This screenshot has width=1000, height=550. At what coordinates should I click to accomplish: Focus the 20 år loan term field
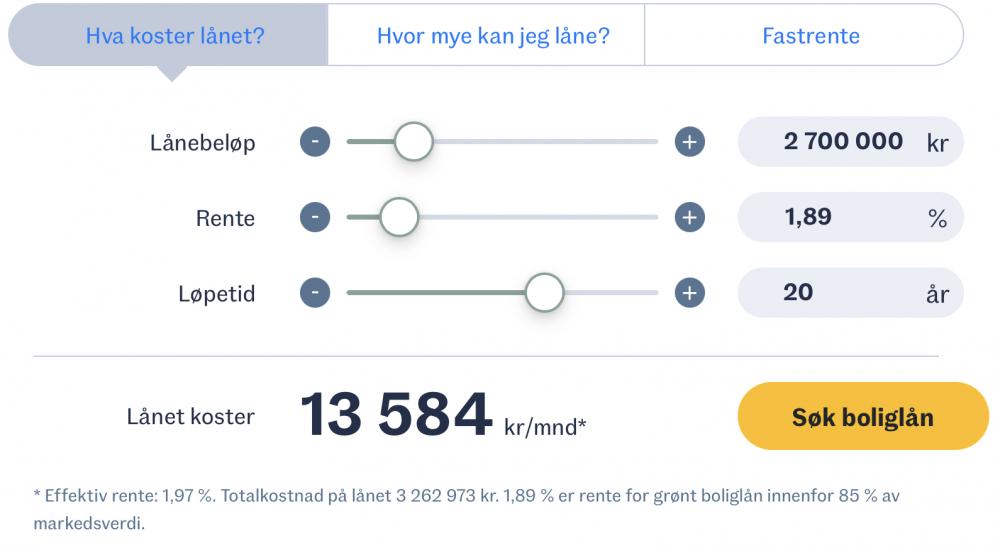850,293
